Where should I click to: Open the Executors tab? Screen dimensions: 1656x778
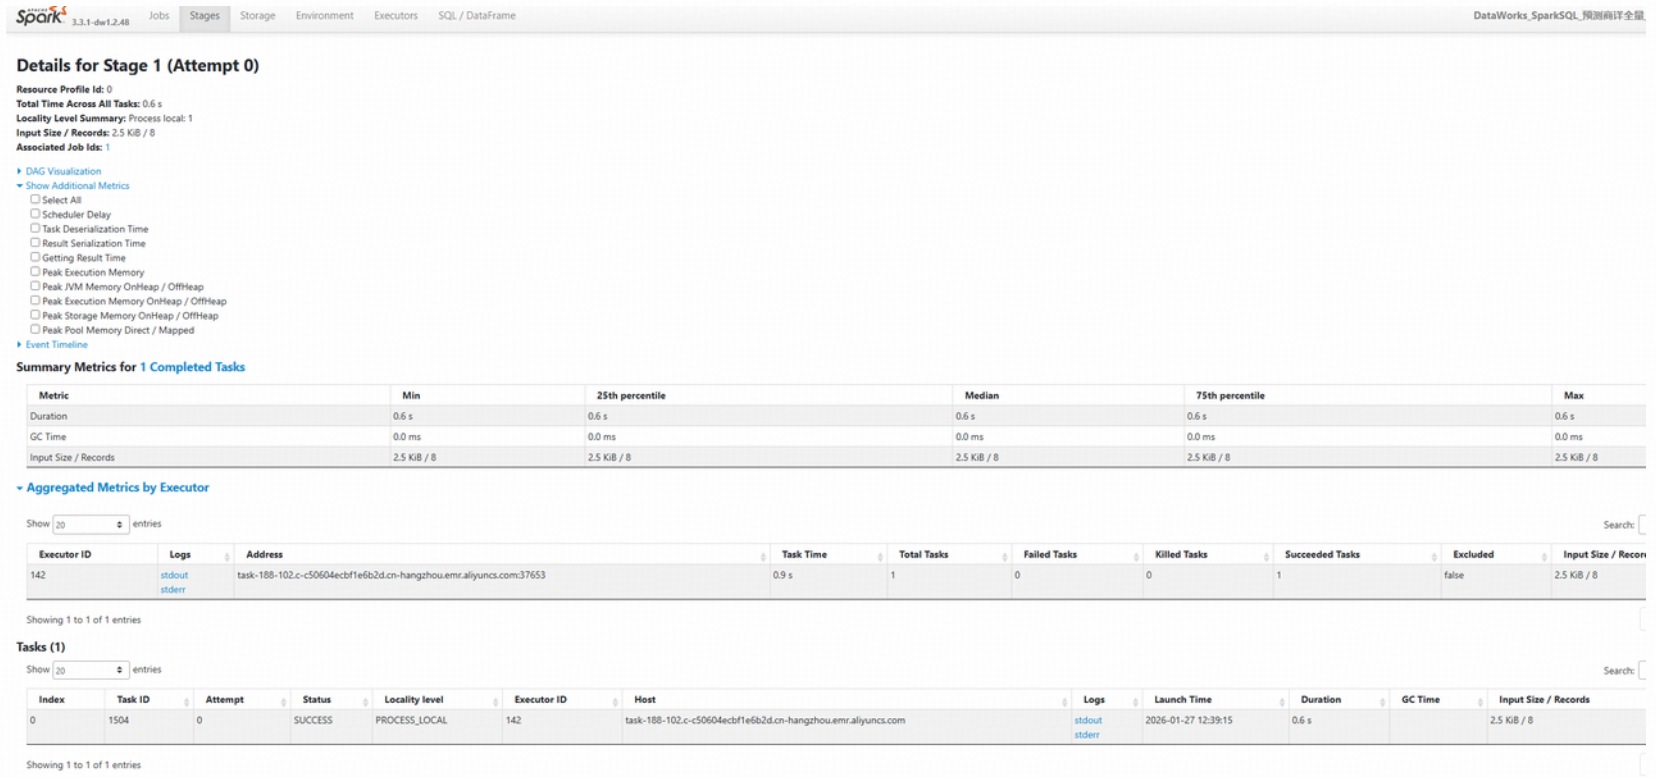tap(396, 16)
